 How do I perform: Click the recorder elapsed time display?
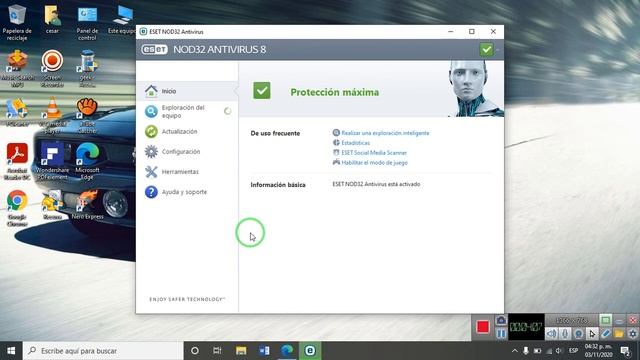tap(526, 327)
